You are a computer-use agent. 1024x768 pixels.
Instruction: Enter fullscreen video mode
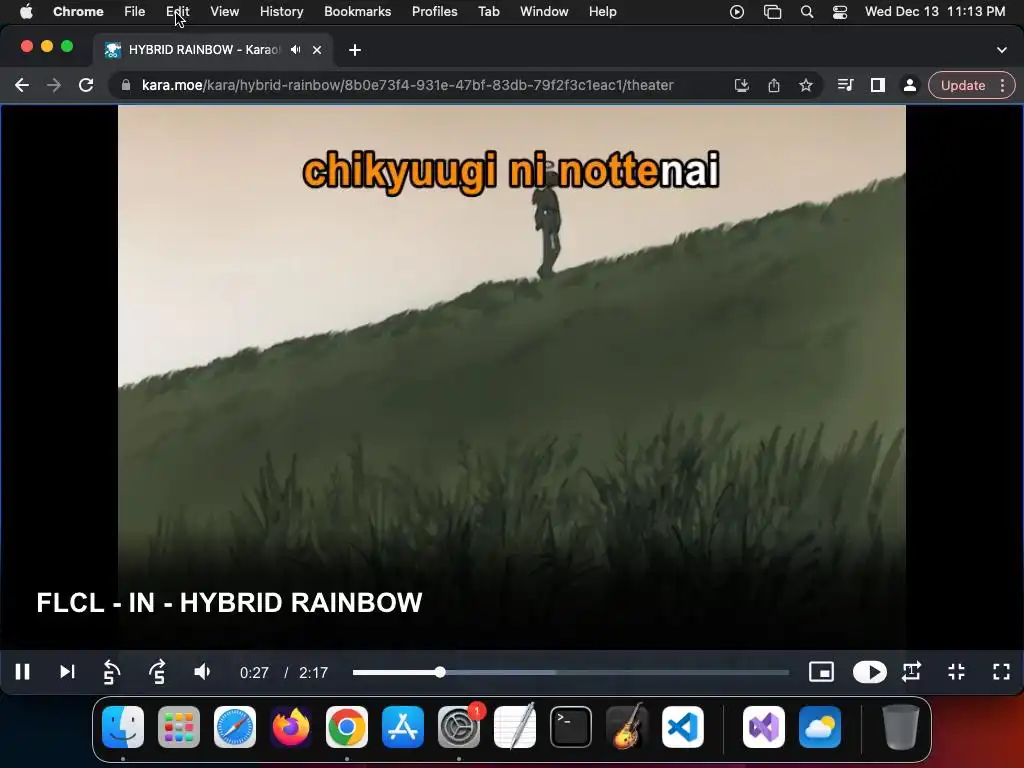(1001, 672)
